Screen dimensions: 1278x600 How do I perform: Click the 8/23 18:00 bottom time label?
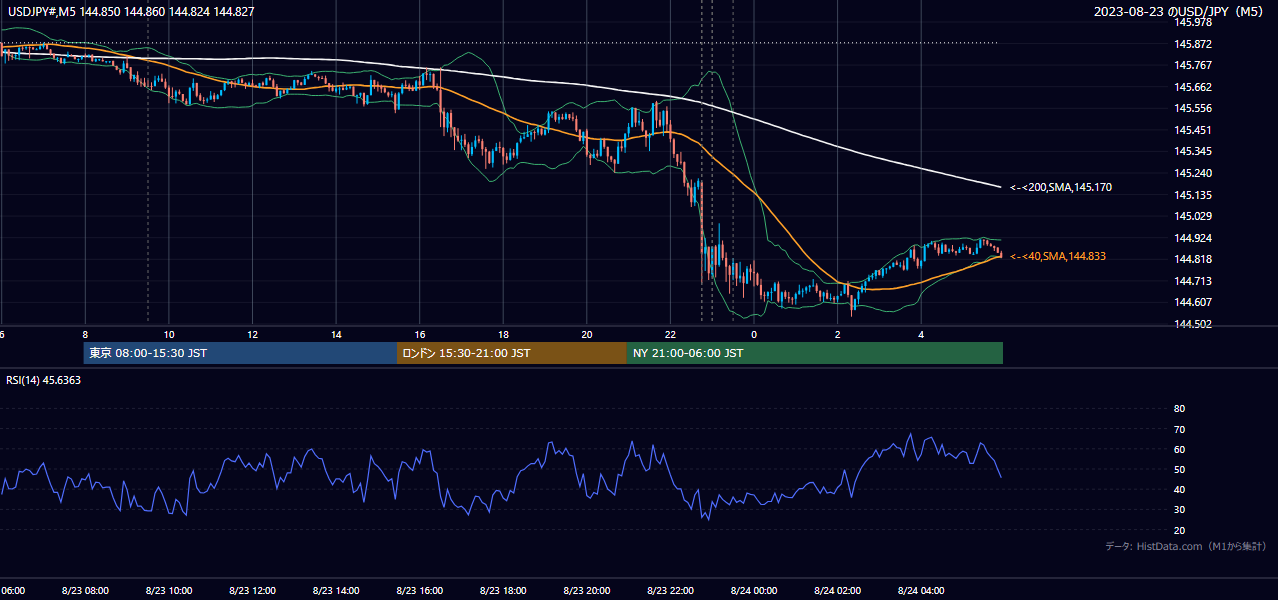click(x=503, y=590)
